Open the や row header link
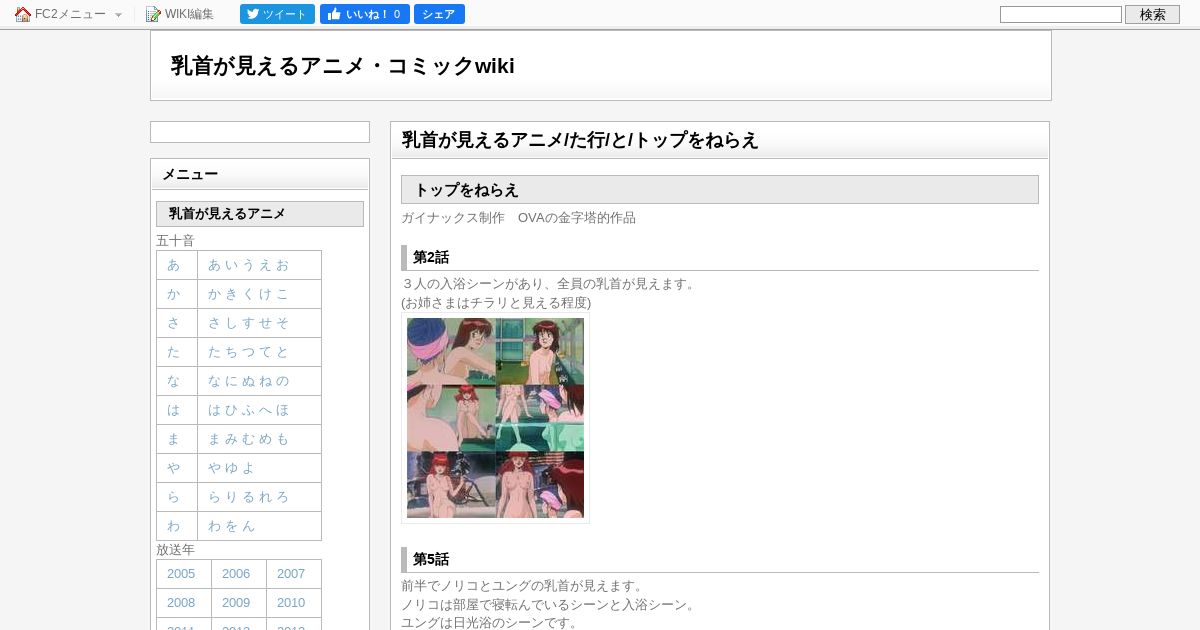 click(174, 468)
